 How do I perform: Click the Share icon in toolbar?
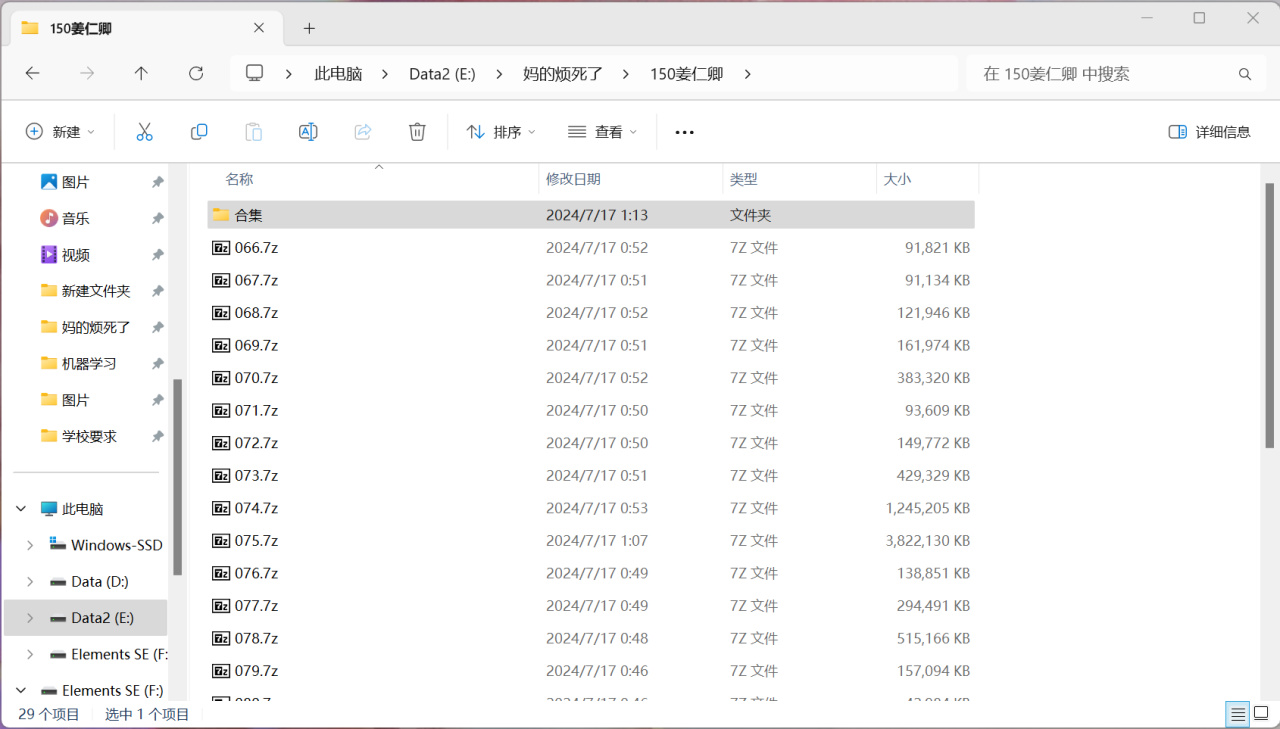click(x=363, y=132)
